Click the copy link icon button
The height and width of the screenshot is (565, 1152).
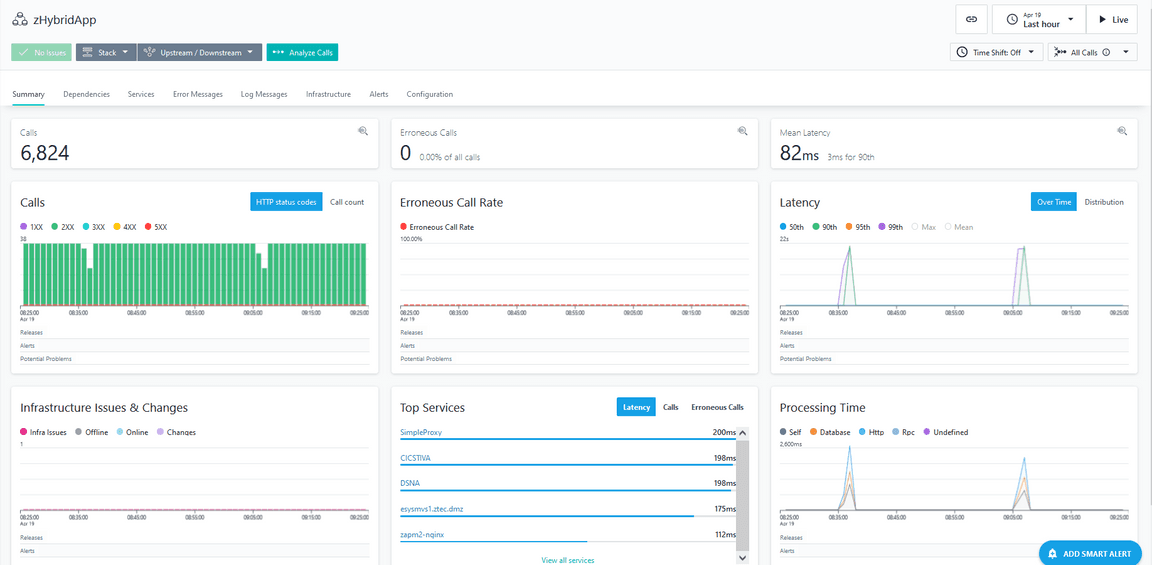pos(971,19)
